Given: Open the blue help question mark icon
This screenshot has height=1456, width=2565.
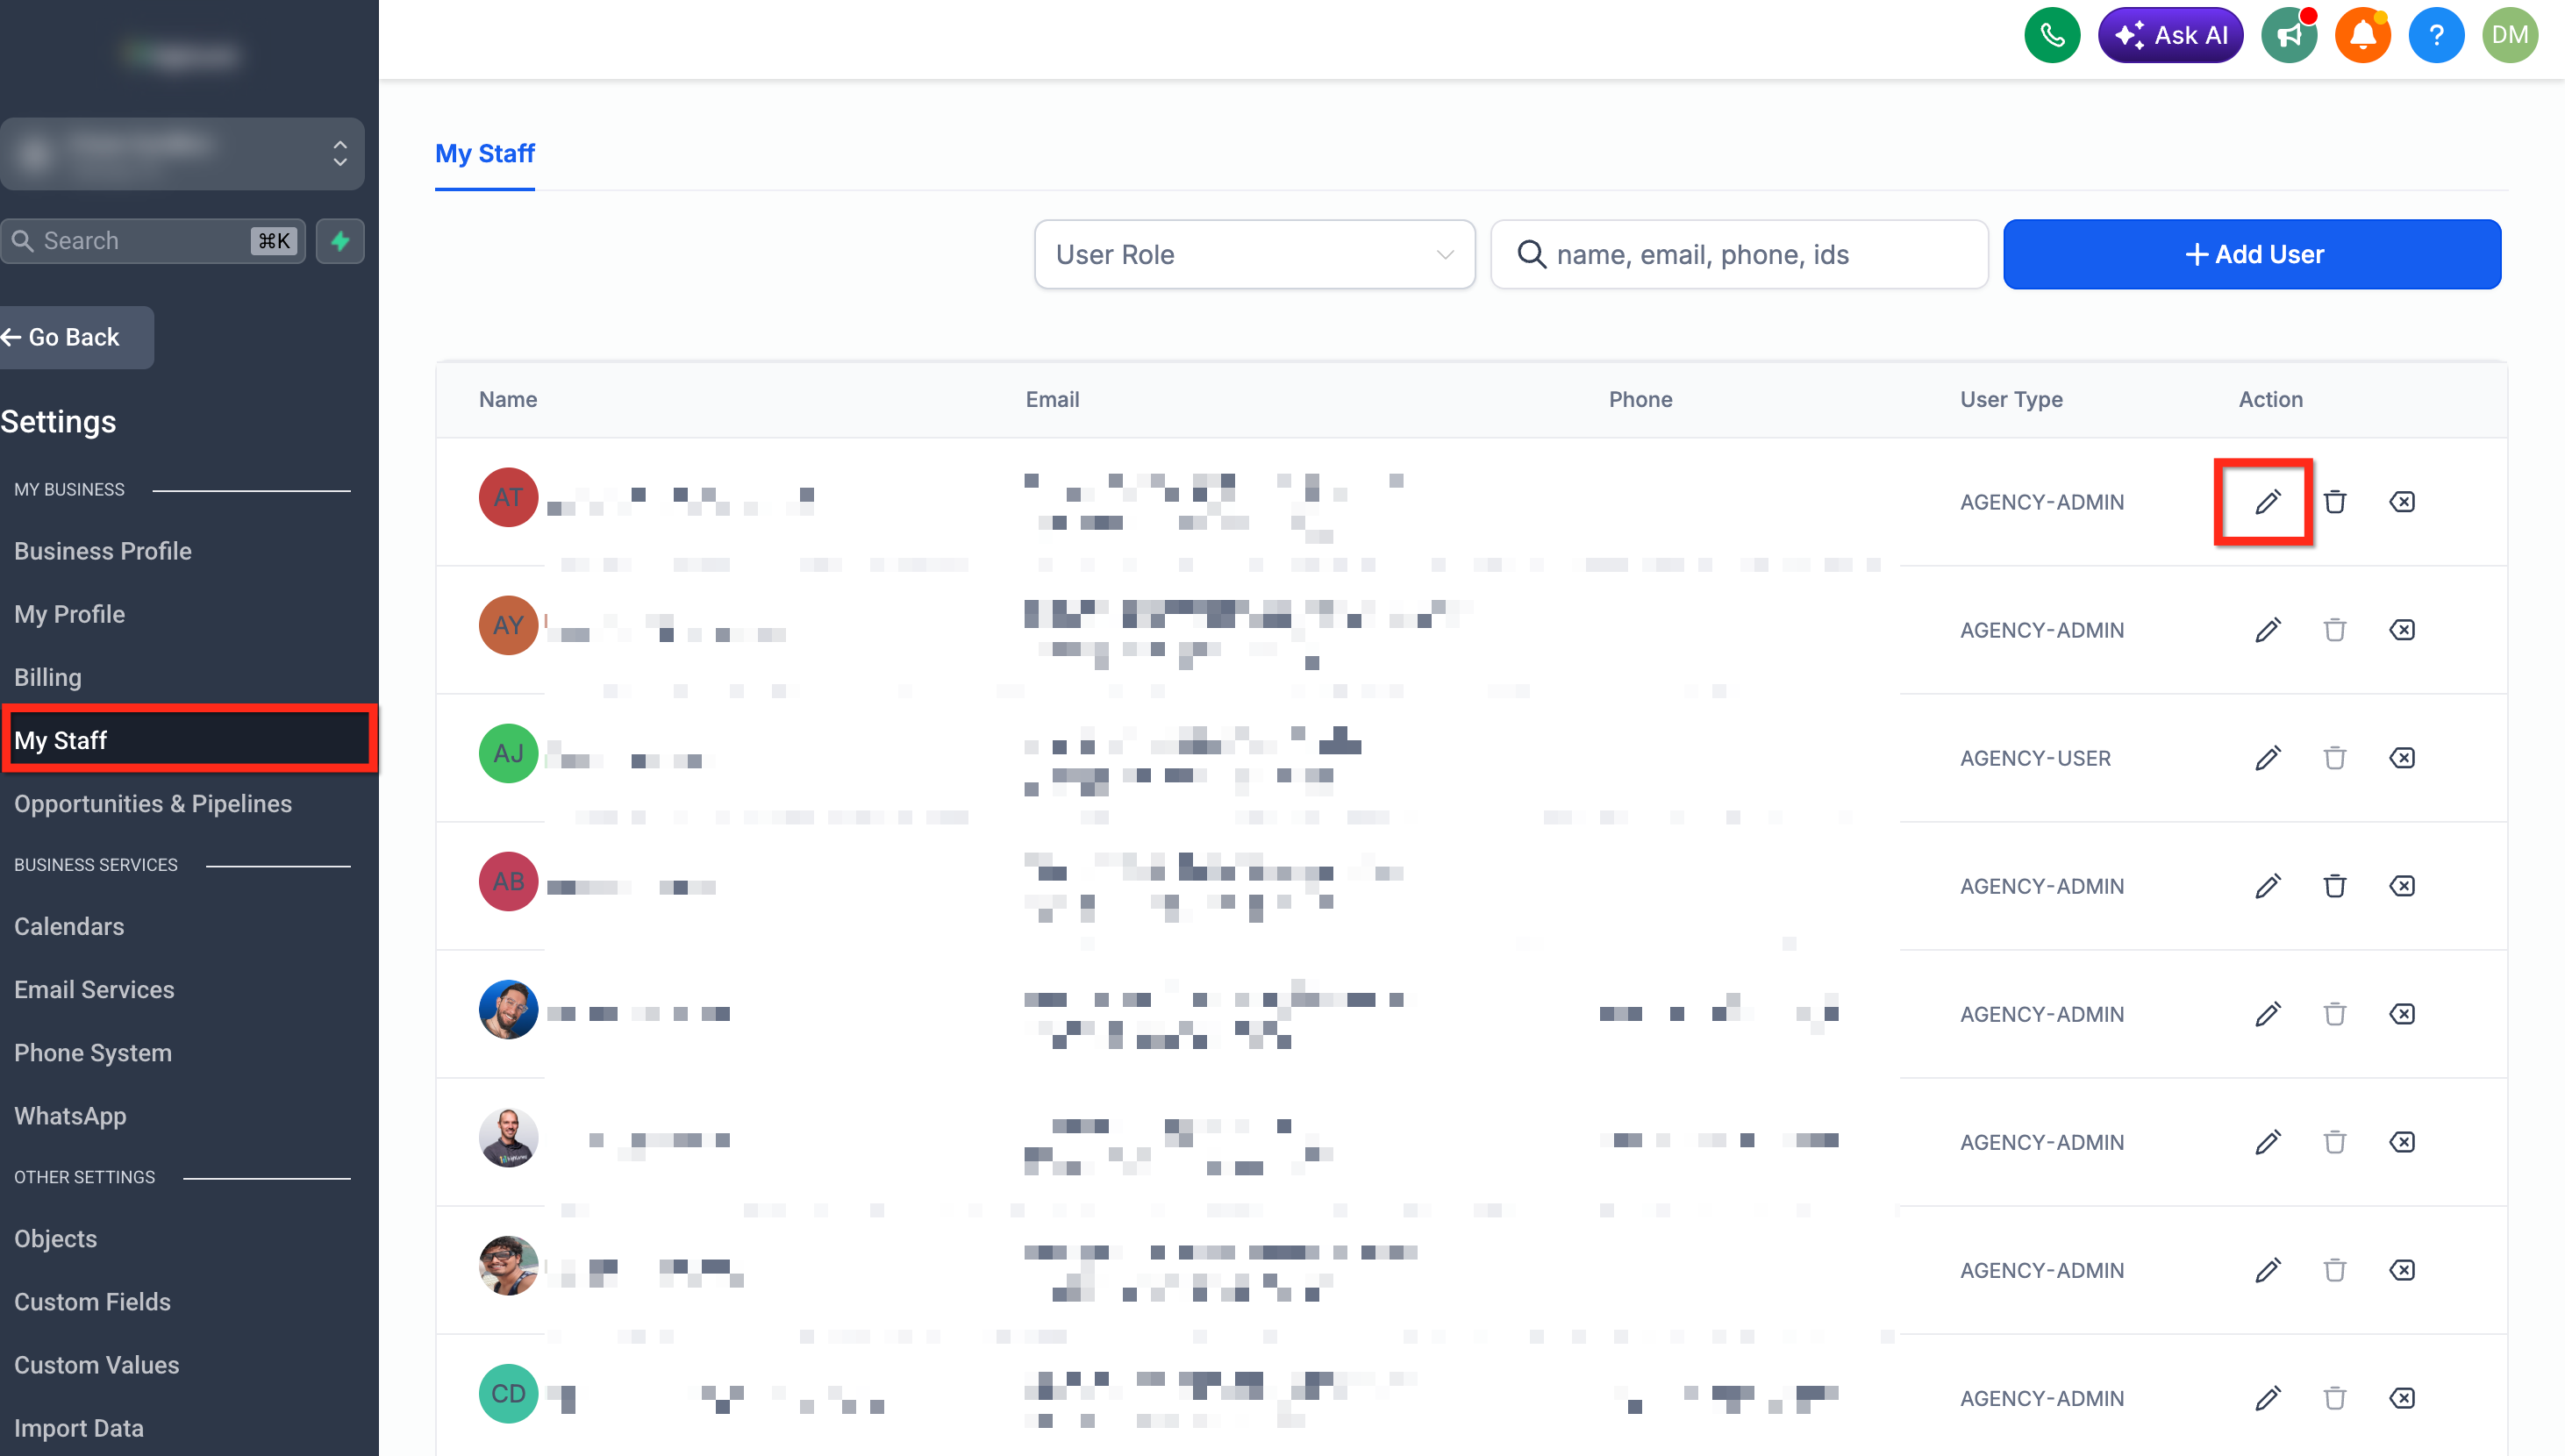Looking at the screenshot, I should pos(2436,36).
